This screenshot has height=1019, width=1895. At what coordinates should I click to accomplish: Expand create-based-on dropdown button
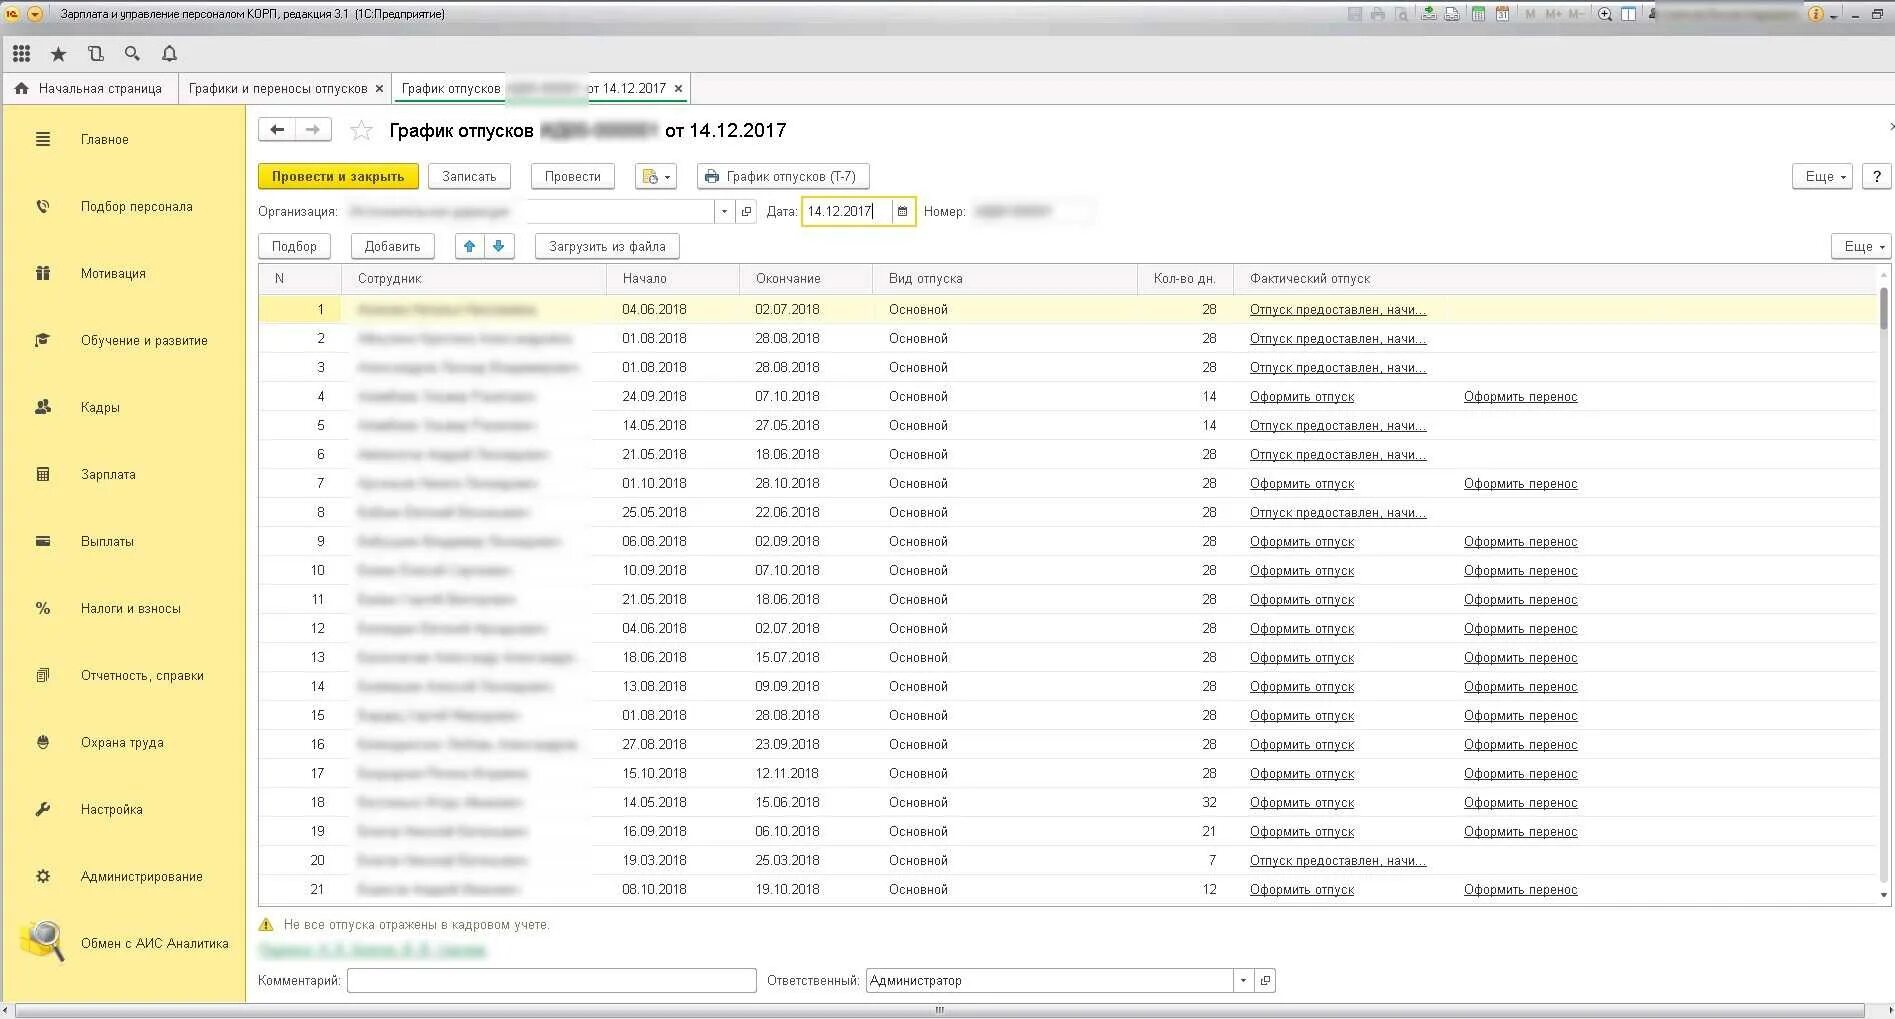(x=656, y=176)
